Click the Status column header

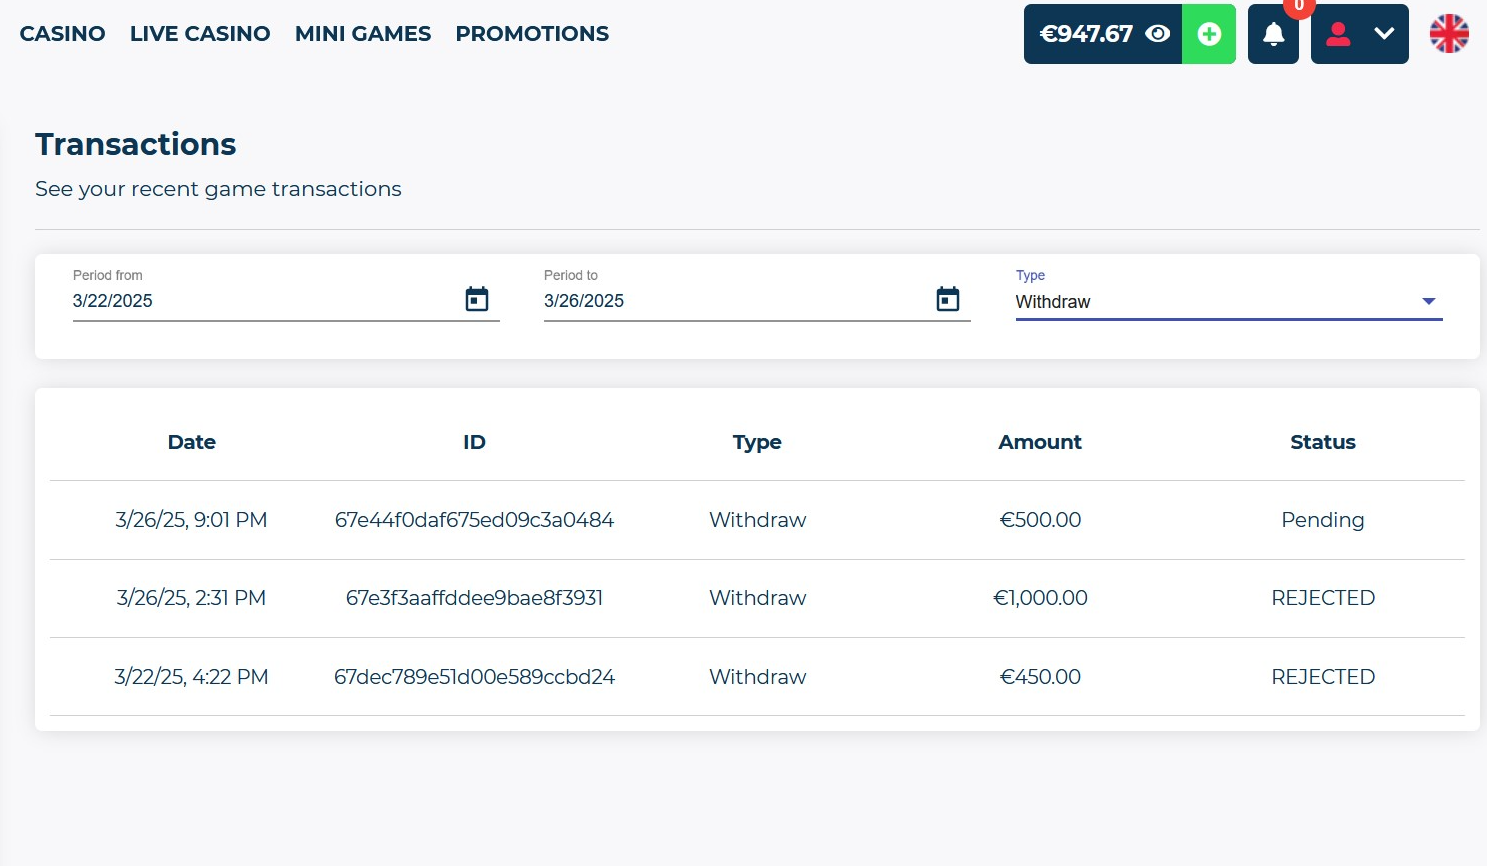click(x=1322, y=442)
